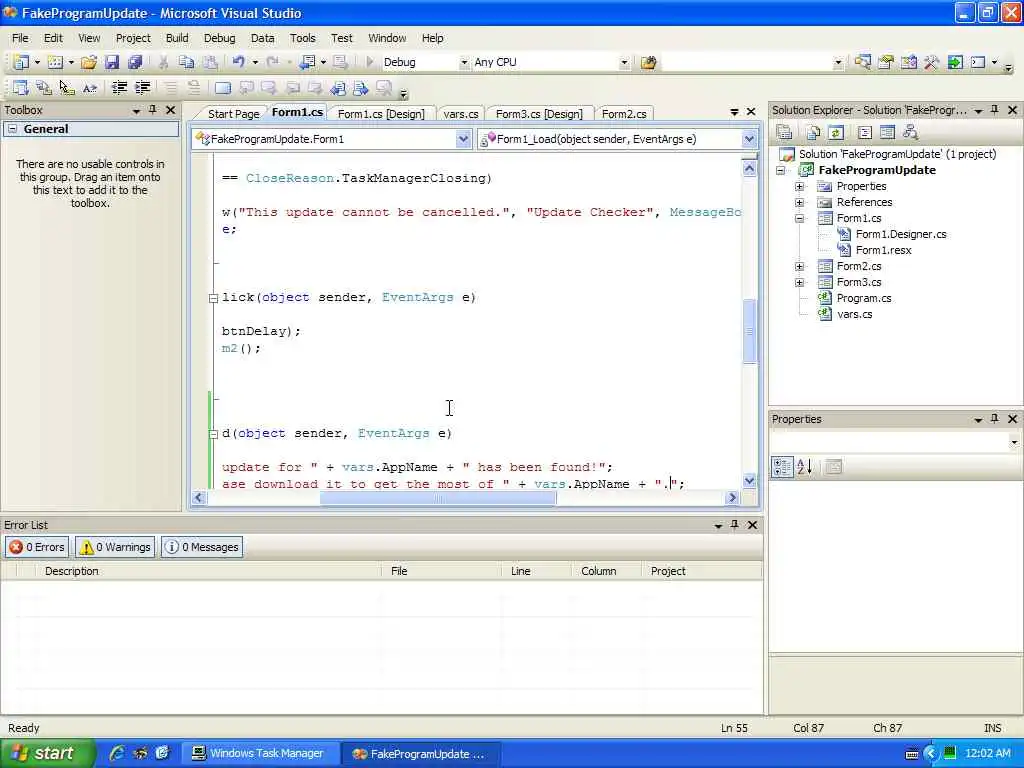Click the Save All icon
The image size is (1024, 768).
click(135, 62)
